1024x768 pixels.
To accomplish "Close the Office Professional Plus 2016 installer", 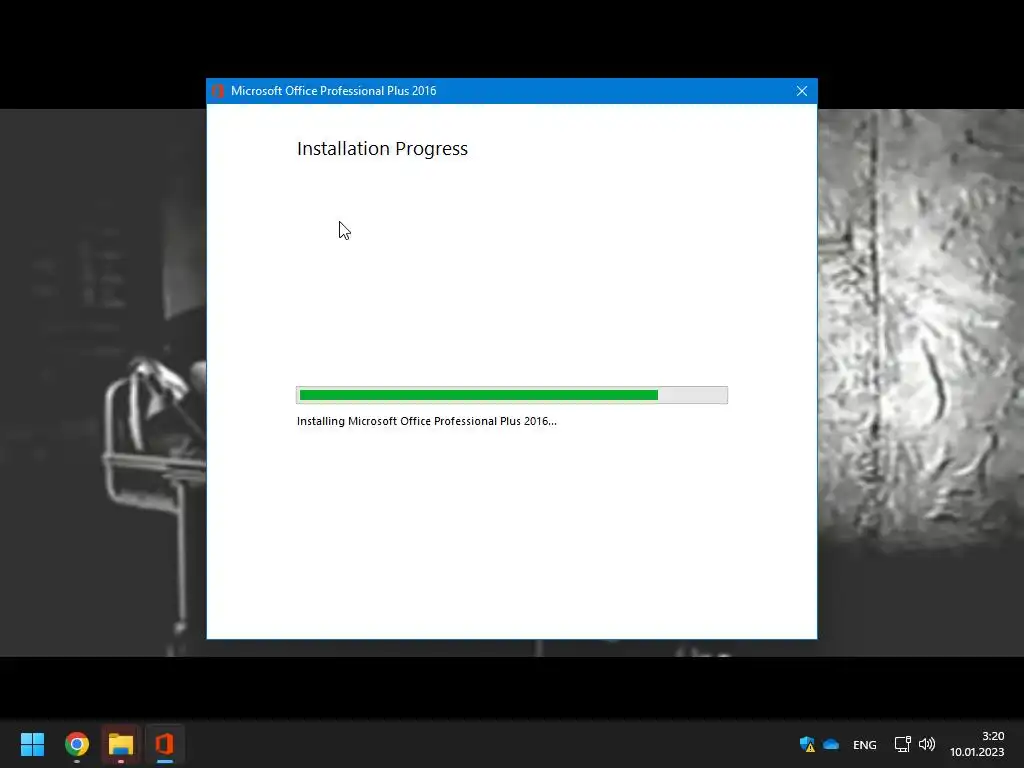I will (802, 91).
